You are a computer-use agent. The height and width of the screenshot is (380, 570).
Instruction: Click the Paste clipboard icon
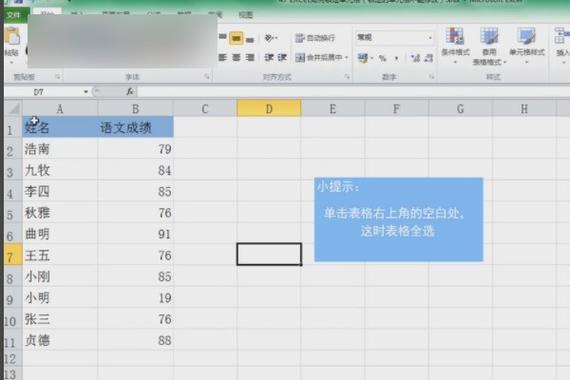13,37
